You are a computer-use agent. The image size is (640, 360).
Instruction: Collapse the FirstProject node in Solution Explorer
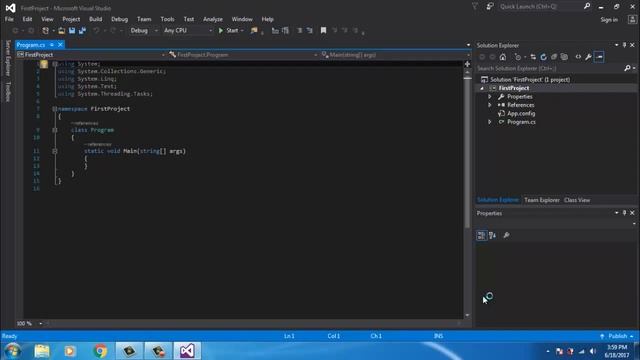tap(482, 88)
